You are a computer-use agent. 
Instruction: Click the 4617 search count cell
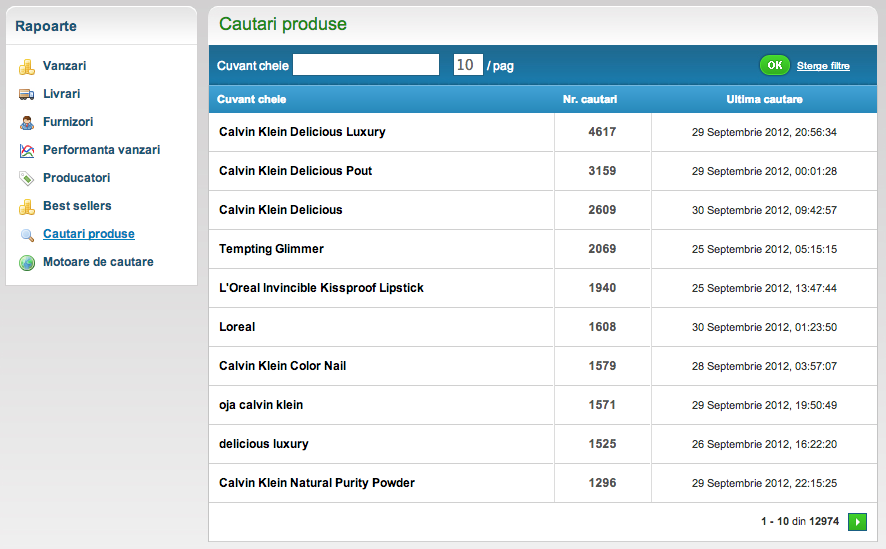(x=602, y=132)
